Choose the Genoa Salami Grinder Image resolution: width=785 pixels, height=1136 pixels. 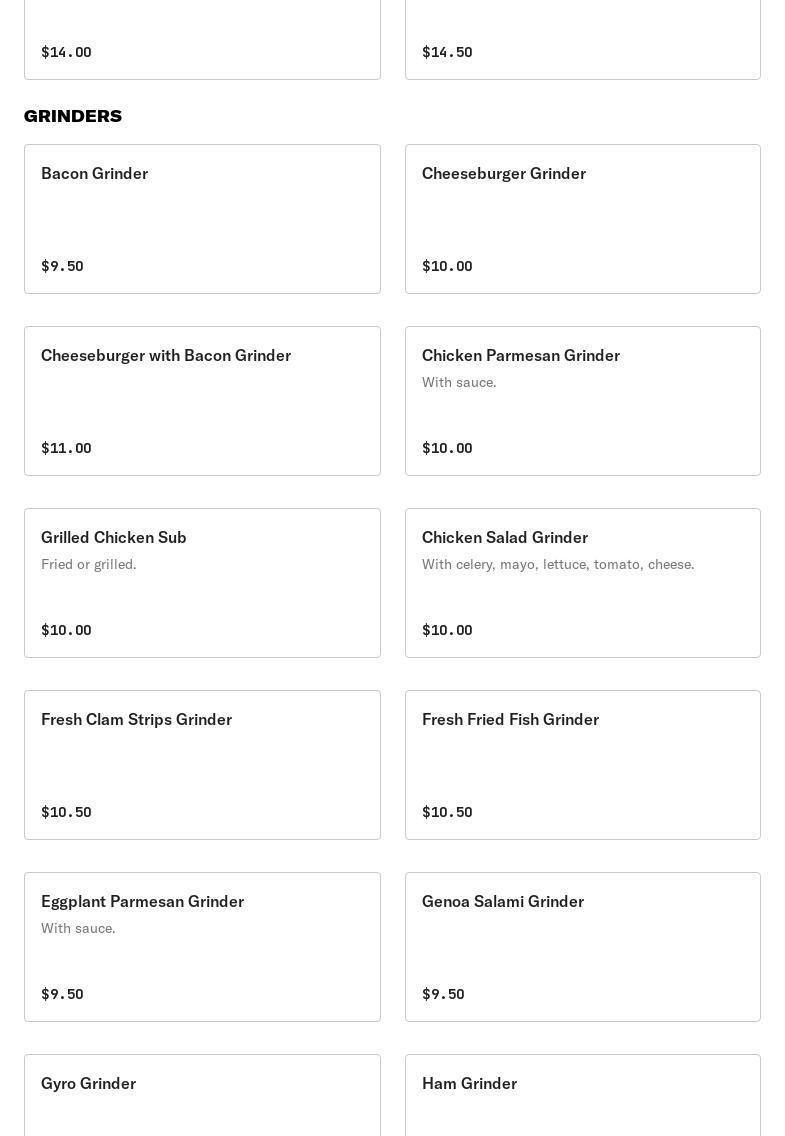(582, 946)
